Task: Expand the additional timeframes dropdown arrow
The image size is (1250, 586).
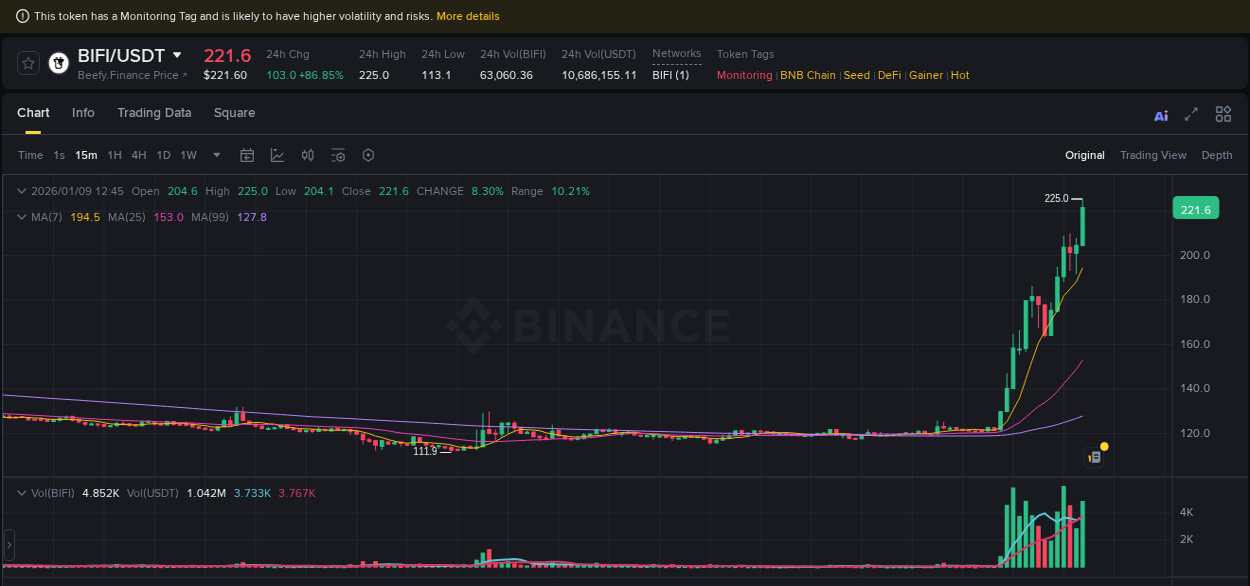Action: coord(216,155)
